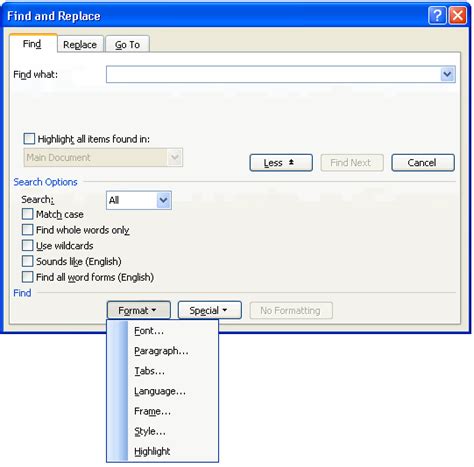Open the Search direction All dropdown
Screen dimensions: 474x467
click(139, 200)
